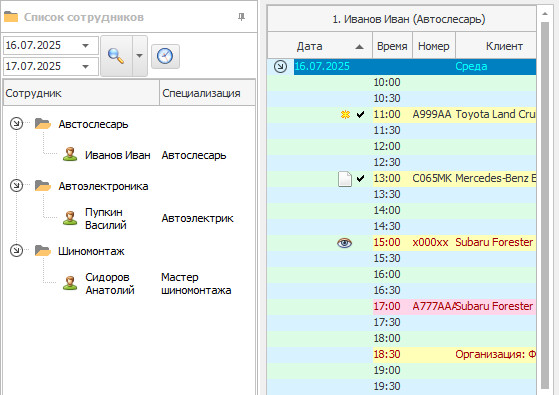Image resolution: width=559 pixels, height=395 pixels.
Task: Select the empty 10:00 time slot
Action: 402,82
